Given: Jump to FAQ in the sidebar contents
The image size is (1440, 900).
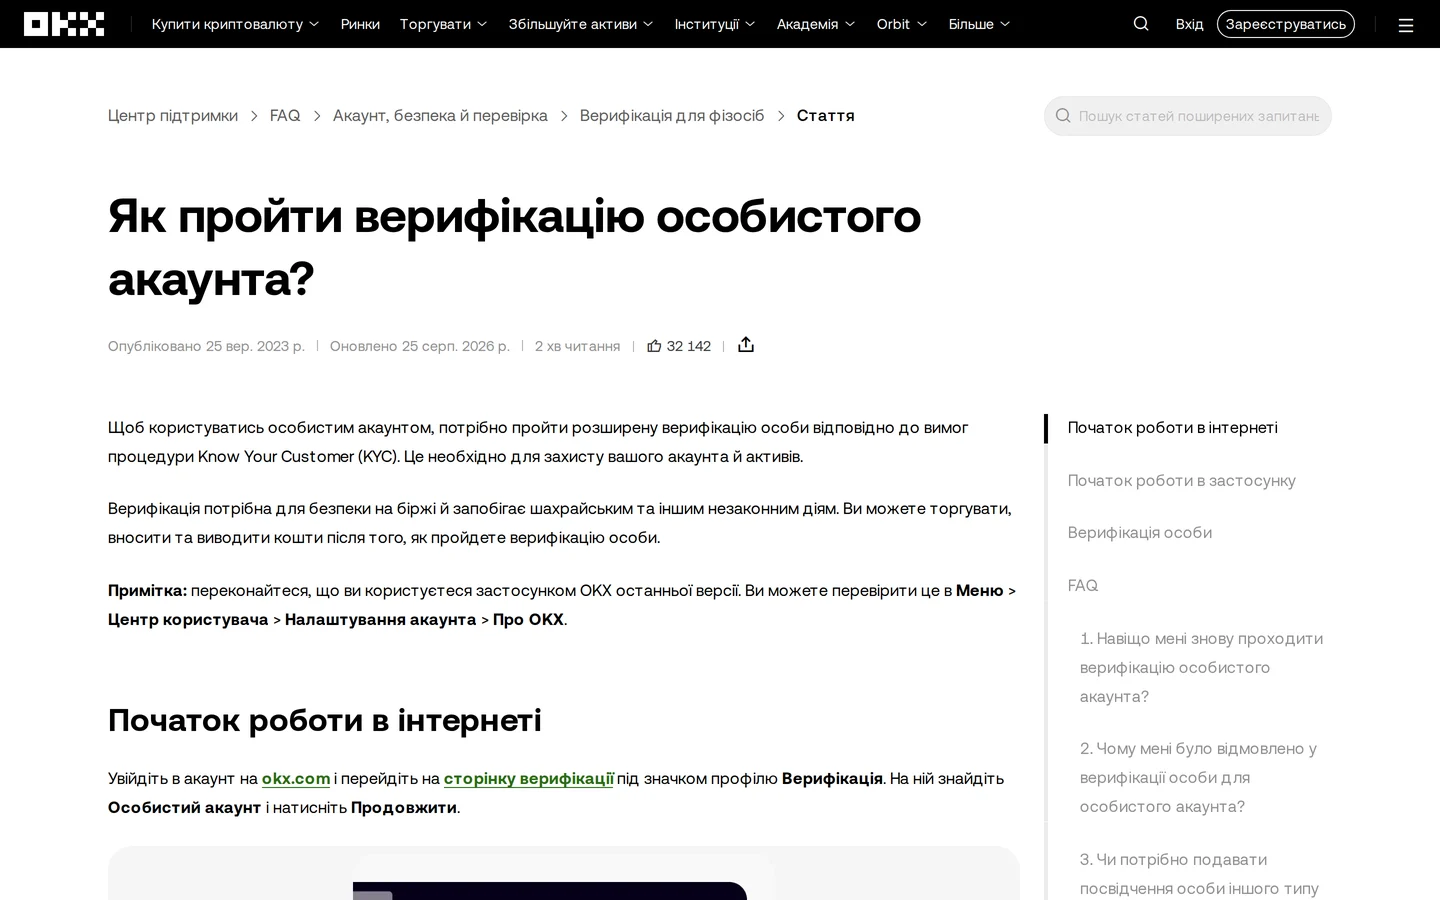Looking at the screenshot, I should (x=1083, y=586).
